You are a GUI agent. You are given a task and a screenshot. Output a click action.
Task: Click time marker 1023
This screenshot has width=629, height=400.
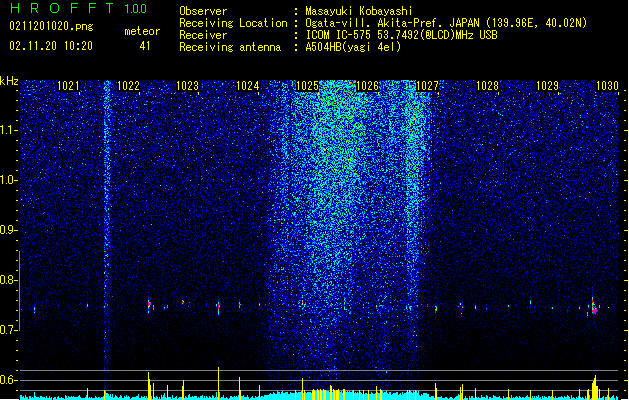coord(187,86)
